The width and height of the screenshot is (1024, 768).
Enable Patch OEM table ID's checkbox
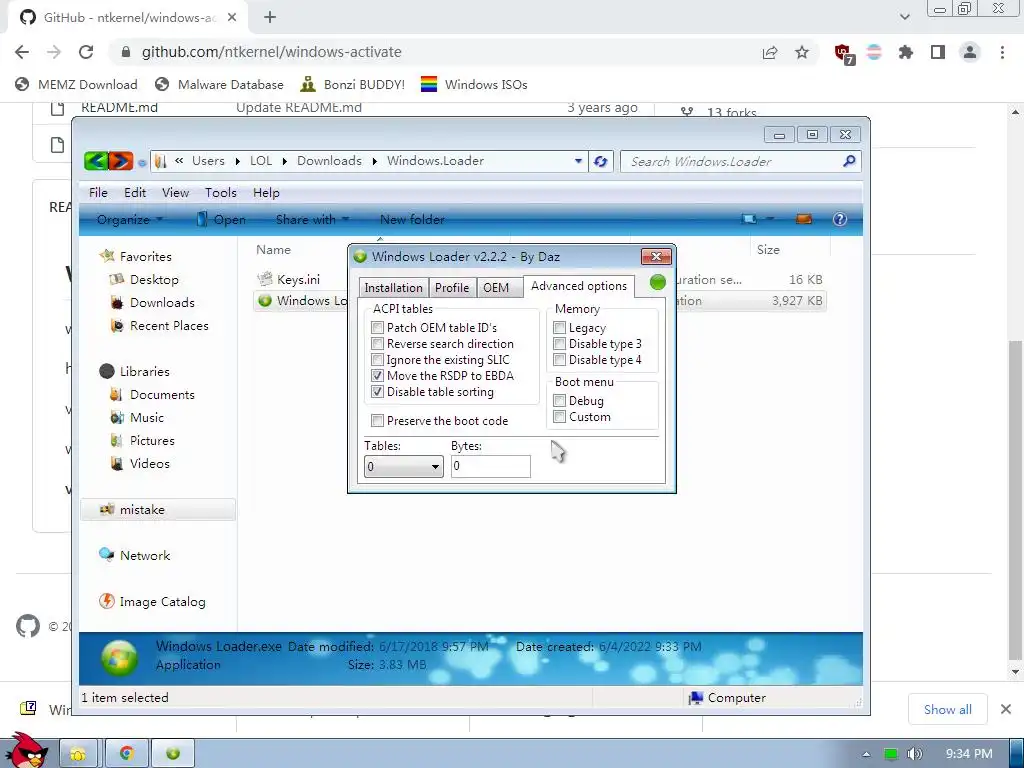[x=377, y=327]
